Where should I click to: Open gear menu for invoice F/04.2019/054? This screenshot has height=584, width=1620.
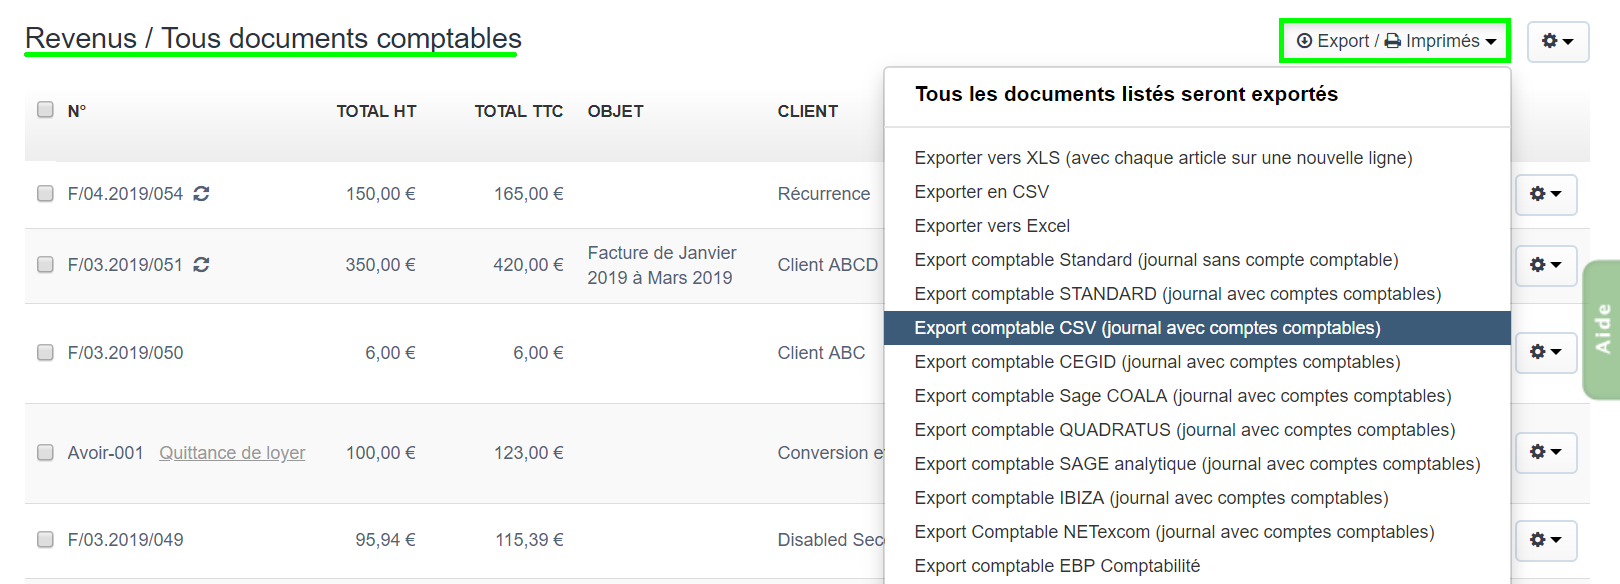tap(1545, 194)
